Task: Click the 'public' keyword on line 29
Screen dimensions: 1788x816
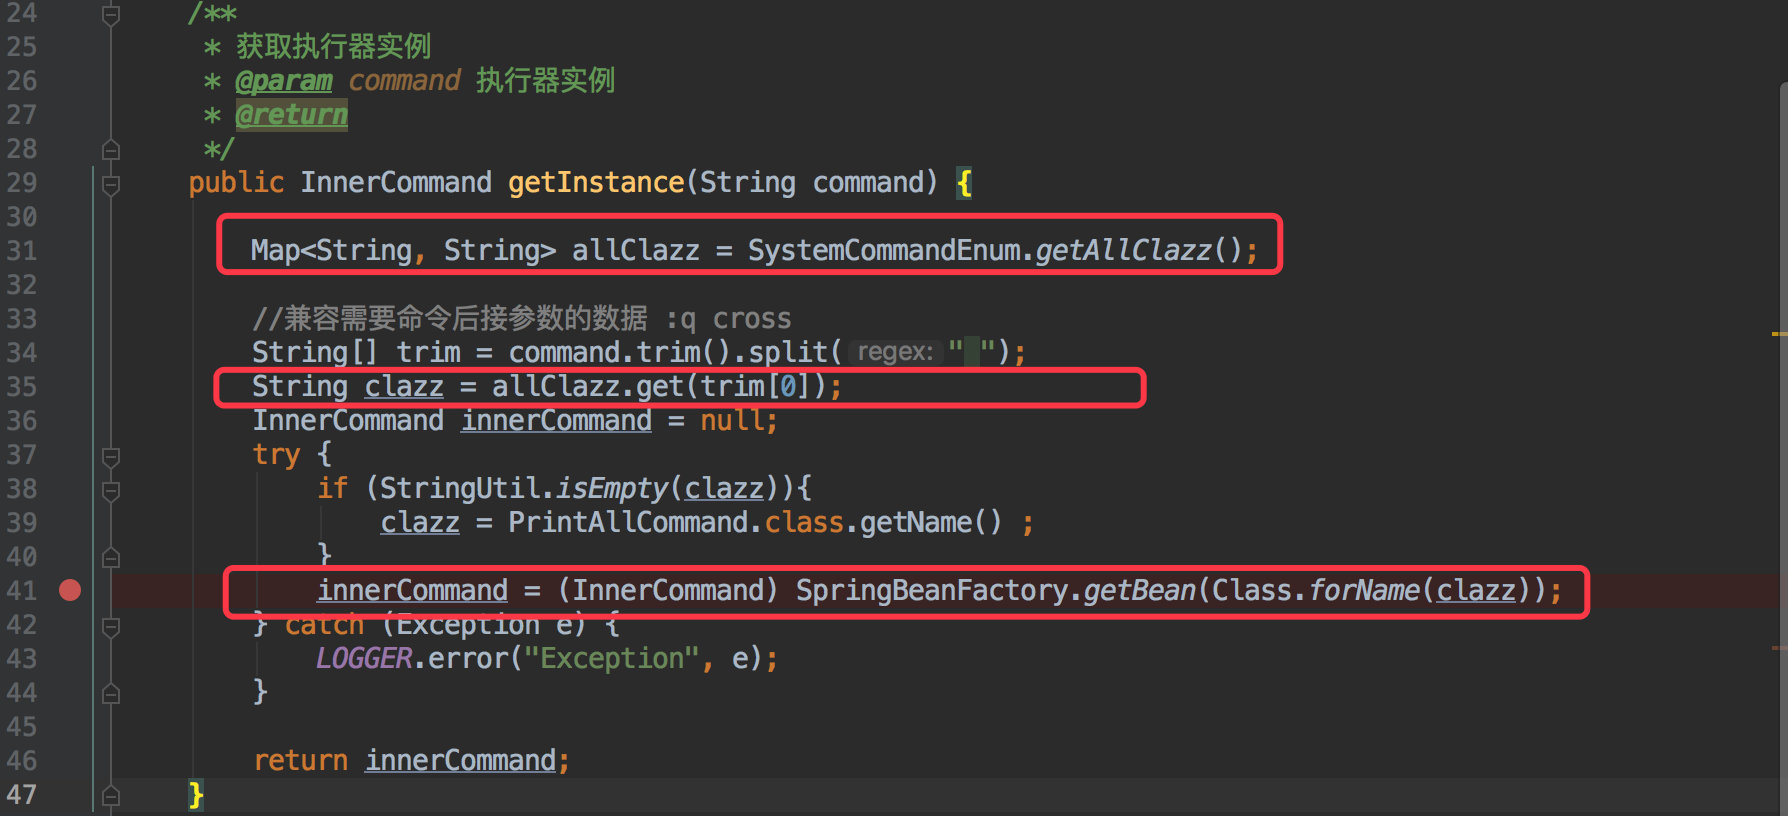Action: click(x=237, y=182)
